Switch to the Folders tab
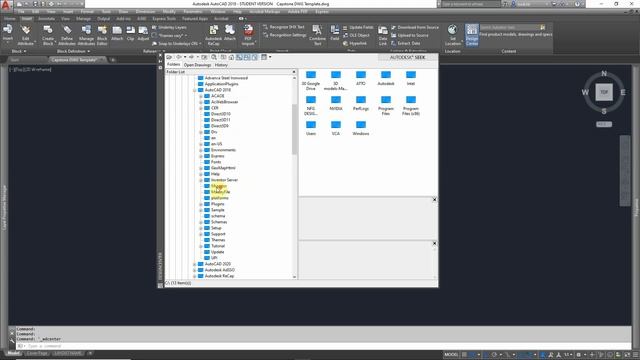The height and width of the screenshot is (360, 640). (x=173, y=64)
